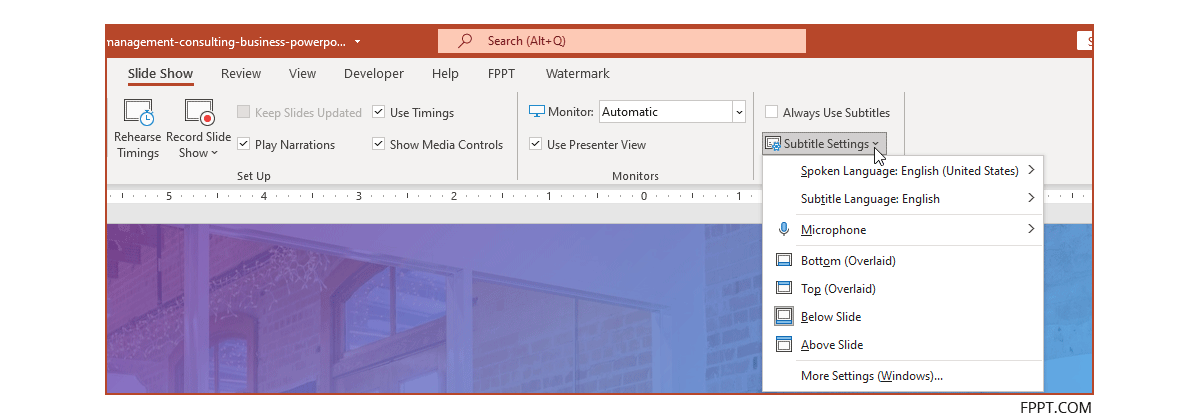Expand Spoken Language: English submenu
The image size is (1200, 420).
pyautogui.click(x=909, y=171)
